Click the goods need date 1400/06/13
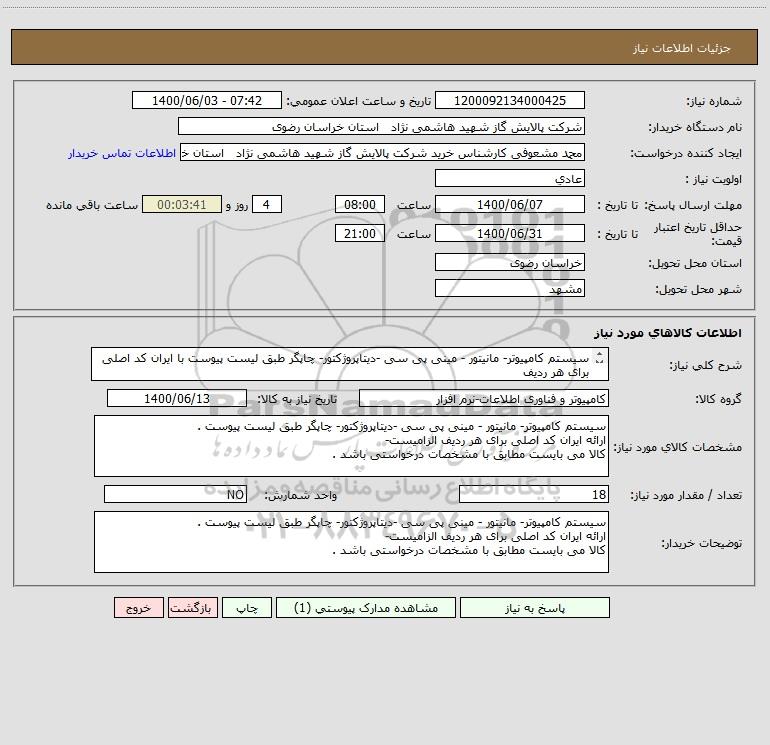 click(x=177, y=398)
